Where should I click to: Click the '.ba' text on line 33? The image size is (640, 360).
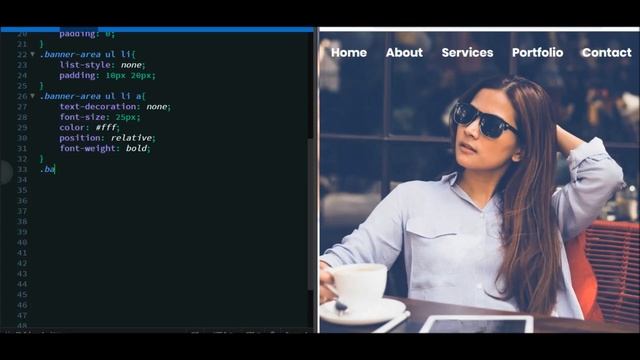click(x=47, y=169)
